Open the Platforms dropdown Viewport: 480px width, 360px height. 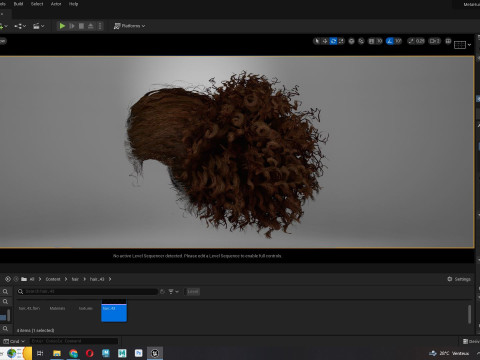click(x=129, y=26)
